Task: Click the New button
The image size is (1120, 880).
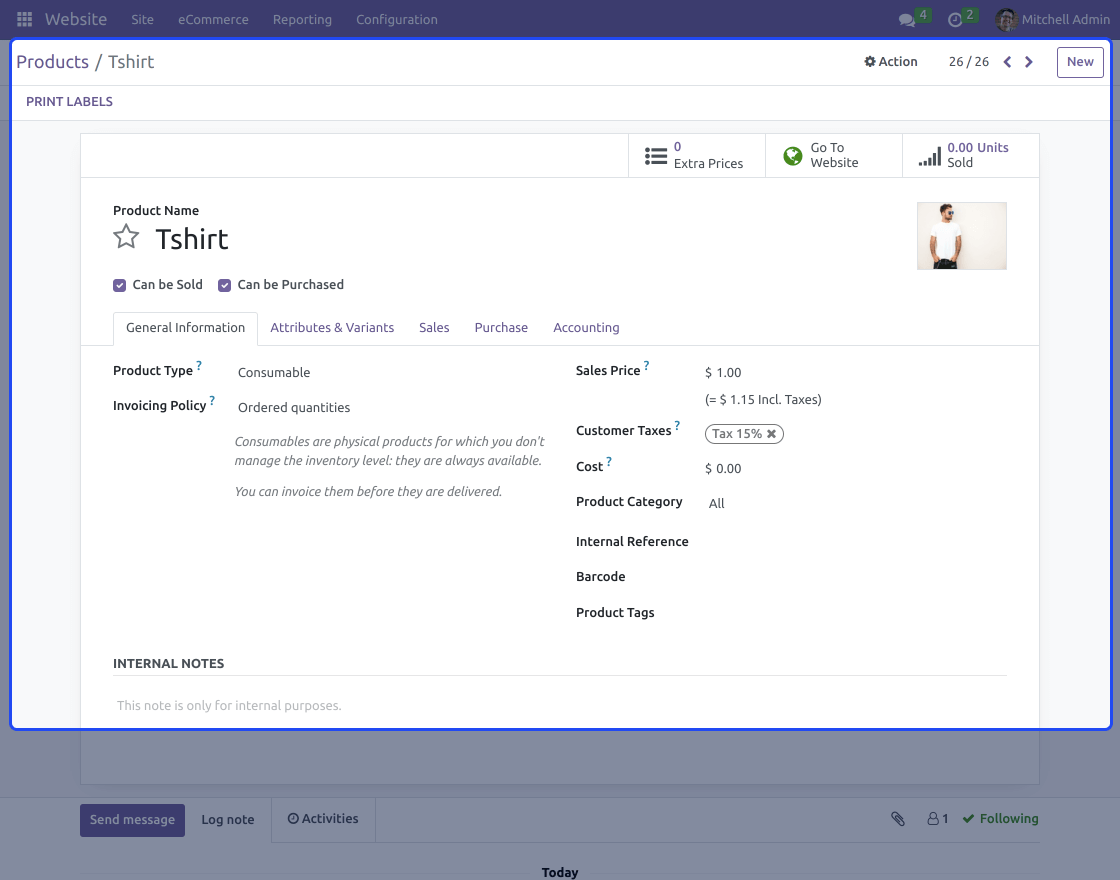Action: pos(1080,62)
